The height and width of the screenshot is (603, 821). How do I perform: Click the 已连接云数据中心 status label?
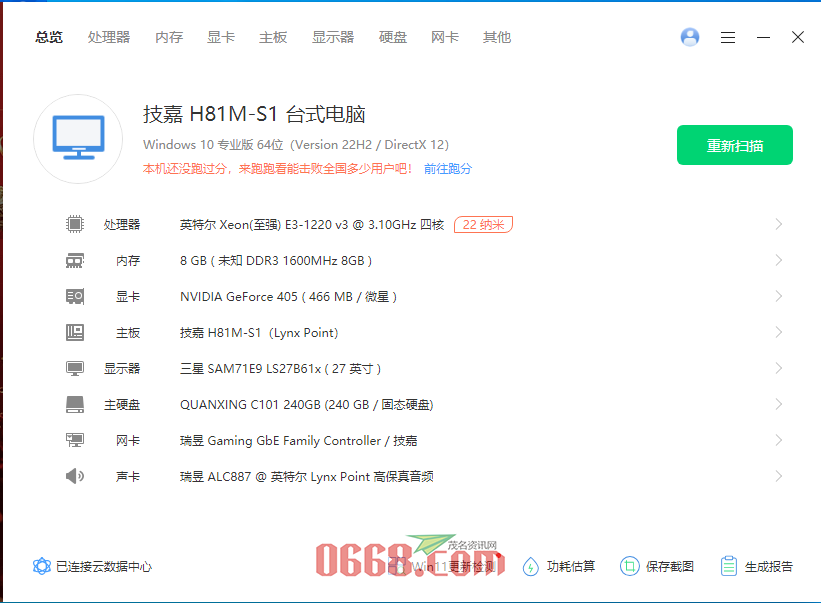(104, 566)
